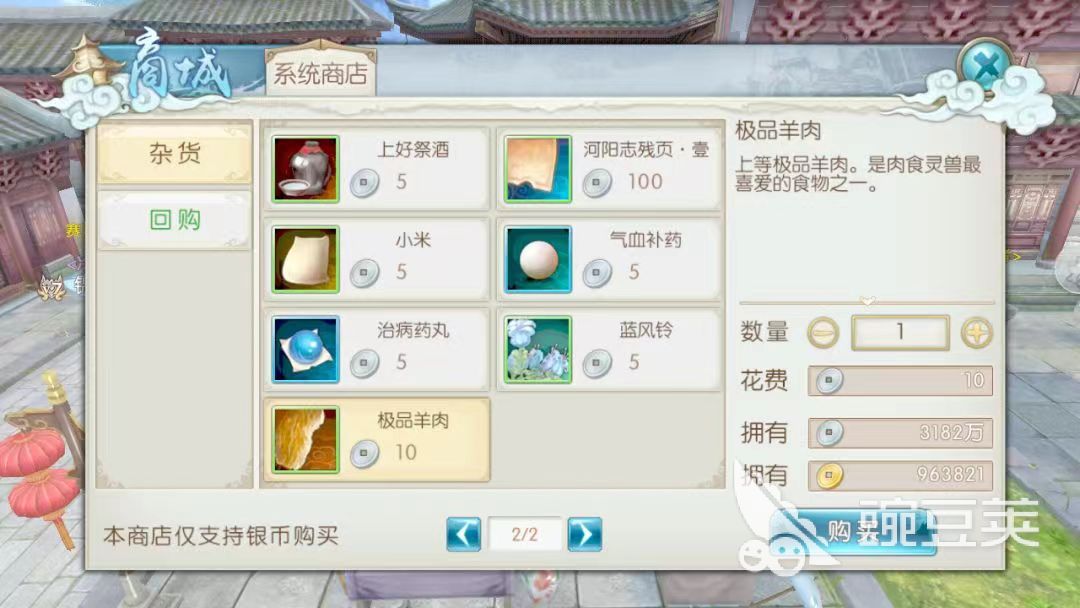This screenshot has height=608, width=1080.
Task: Close the 商城 shop window
Action: pos(985,67)
